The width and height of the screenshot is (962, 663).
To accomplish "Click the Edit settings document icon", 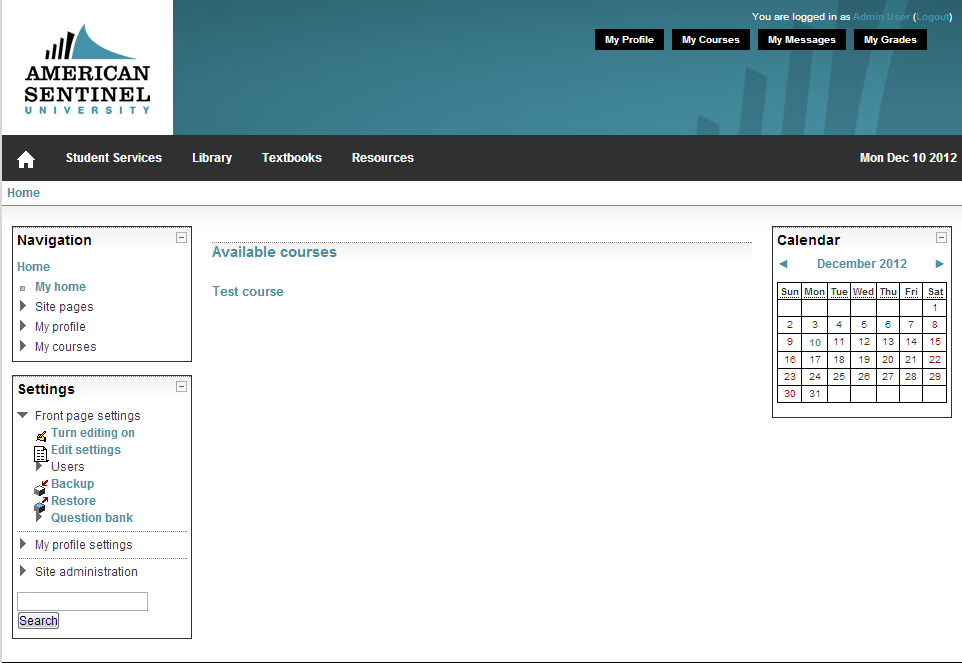I will (x=41, y=452).
